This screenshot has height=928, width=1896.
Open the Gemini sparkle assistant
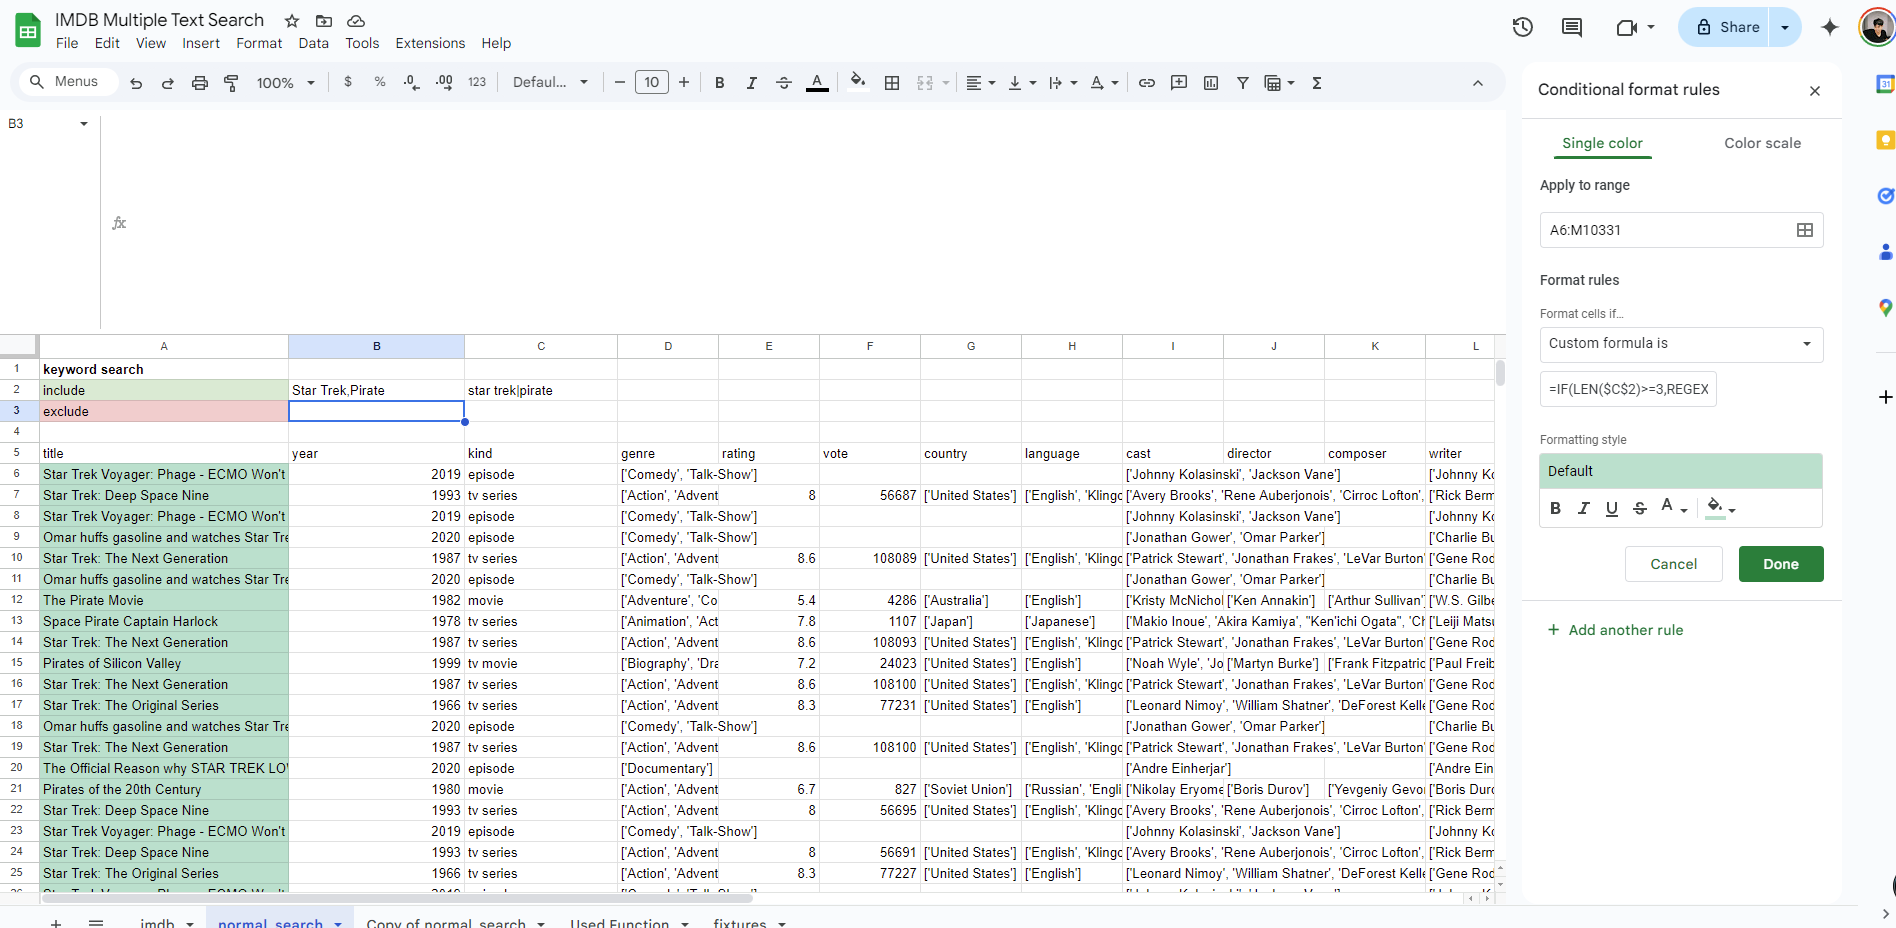point(1830,27)
